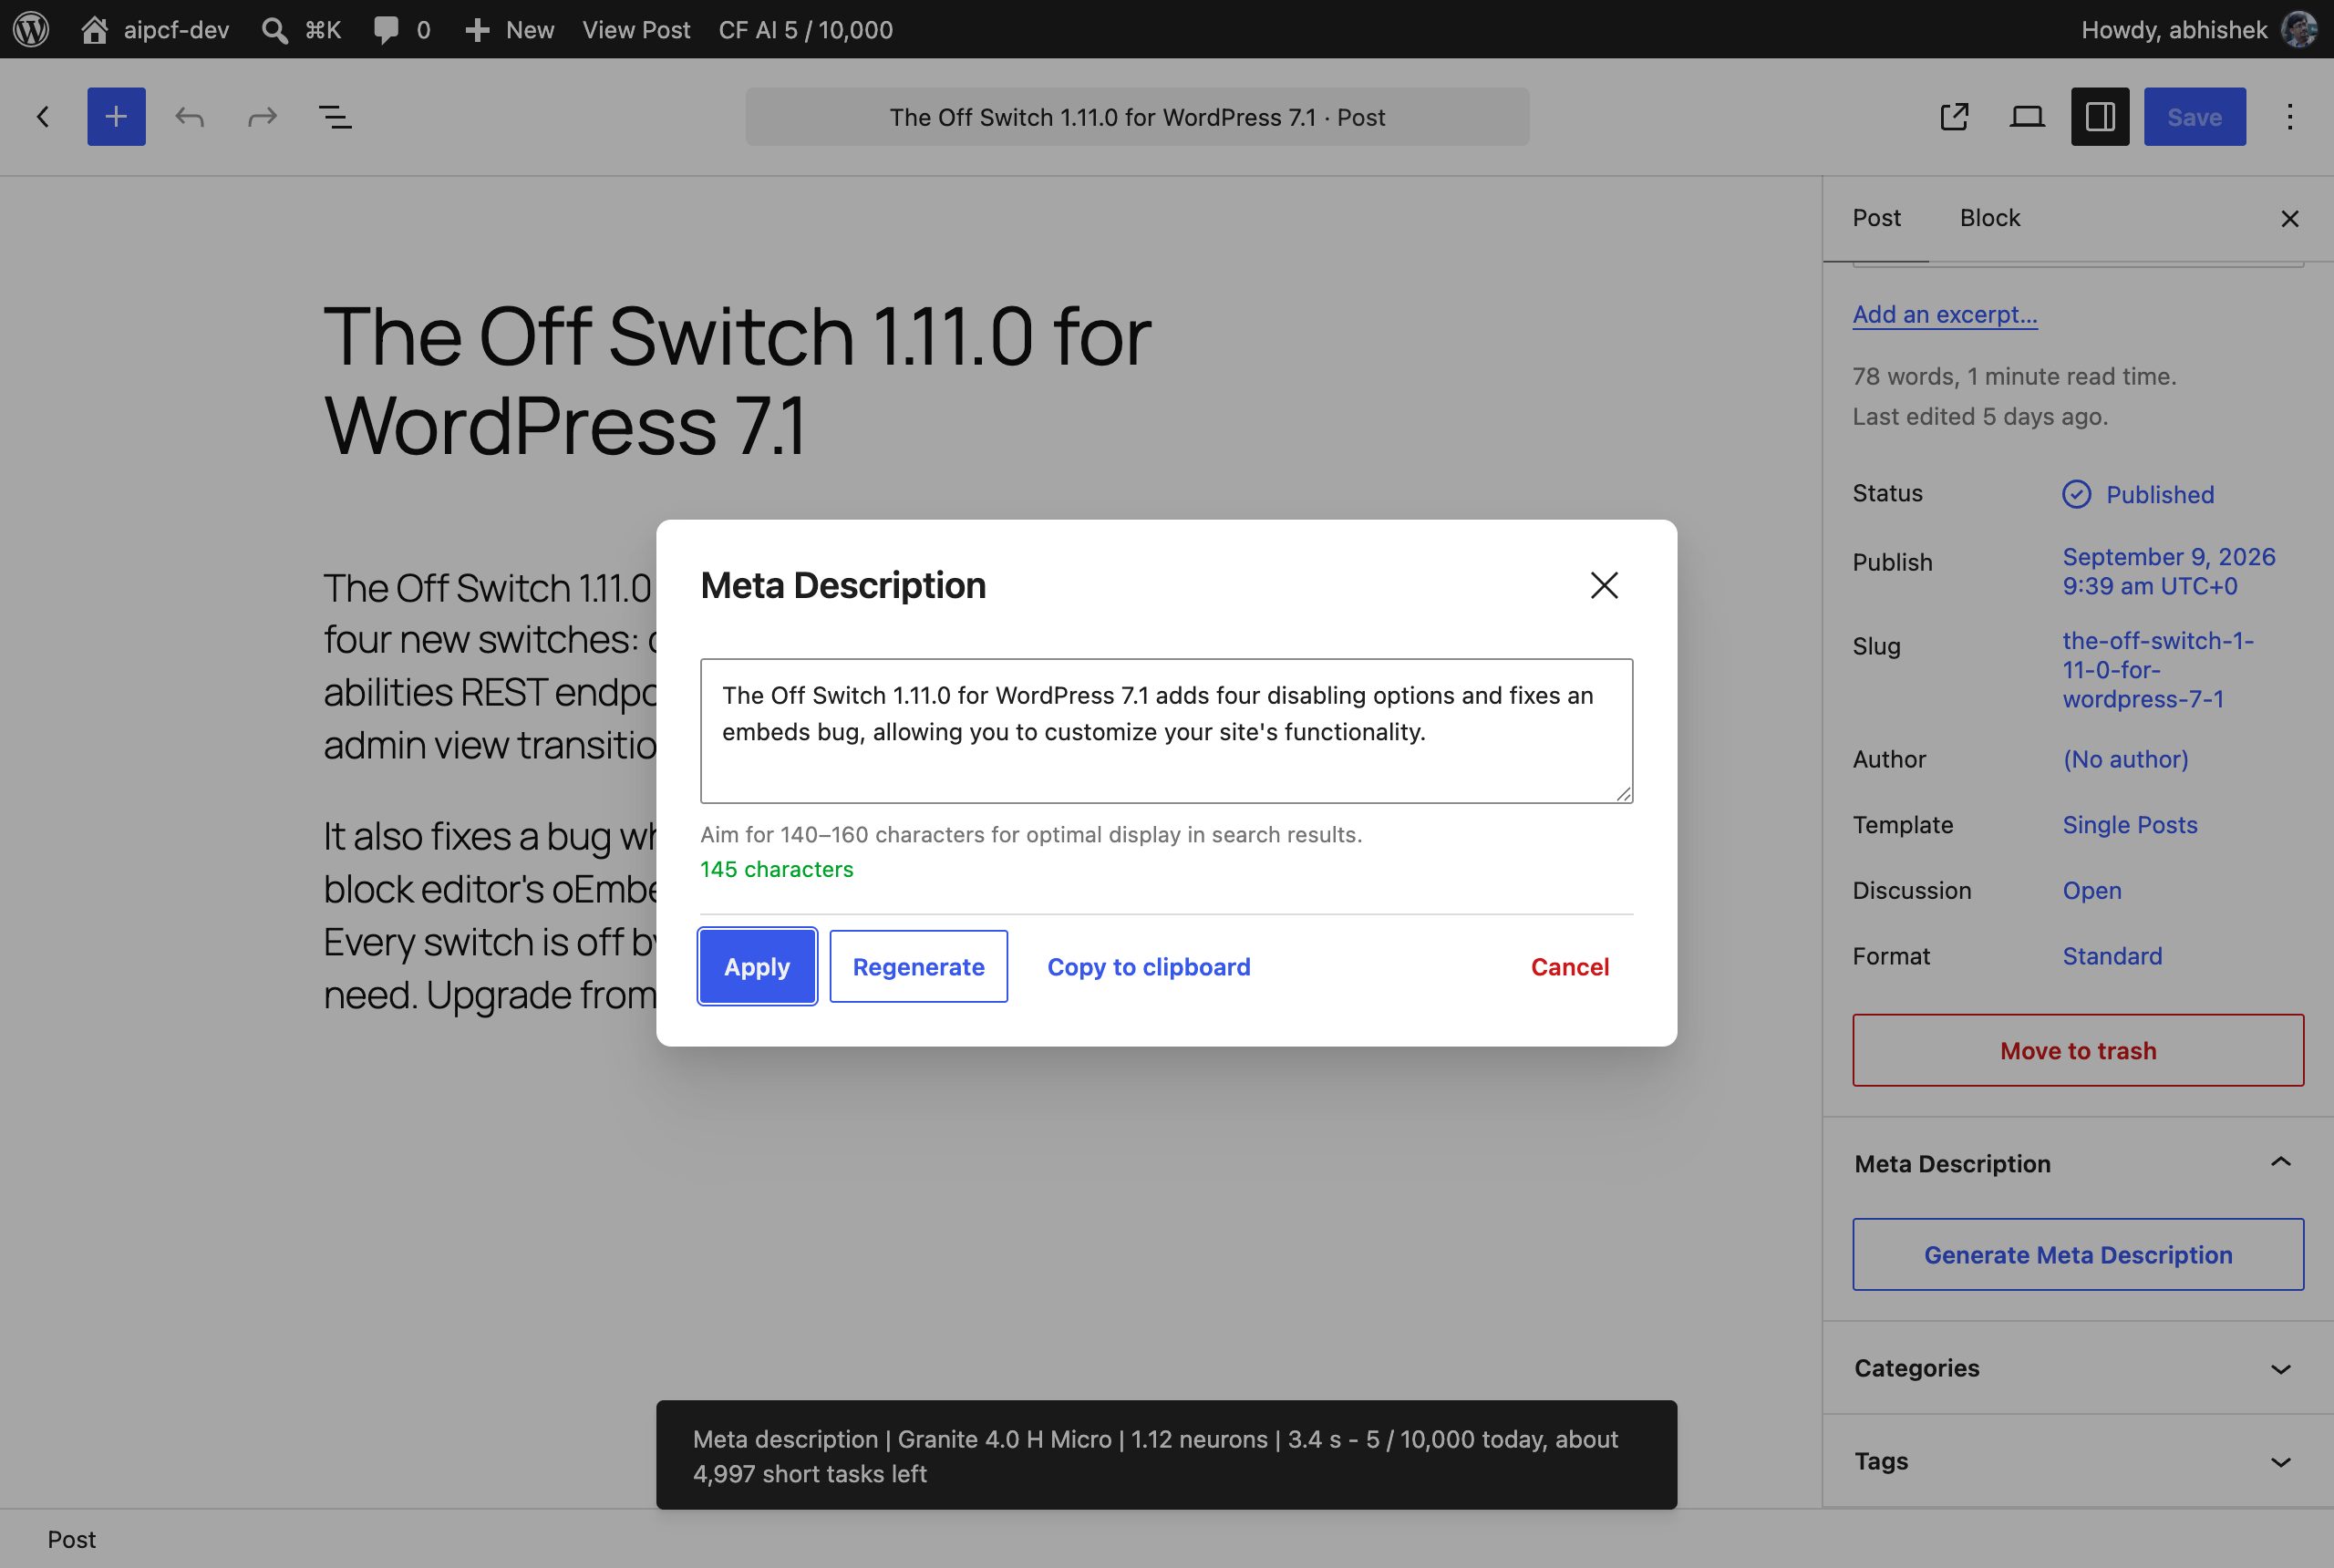Expand the Categories panel

[x=2078, y=1368]
